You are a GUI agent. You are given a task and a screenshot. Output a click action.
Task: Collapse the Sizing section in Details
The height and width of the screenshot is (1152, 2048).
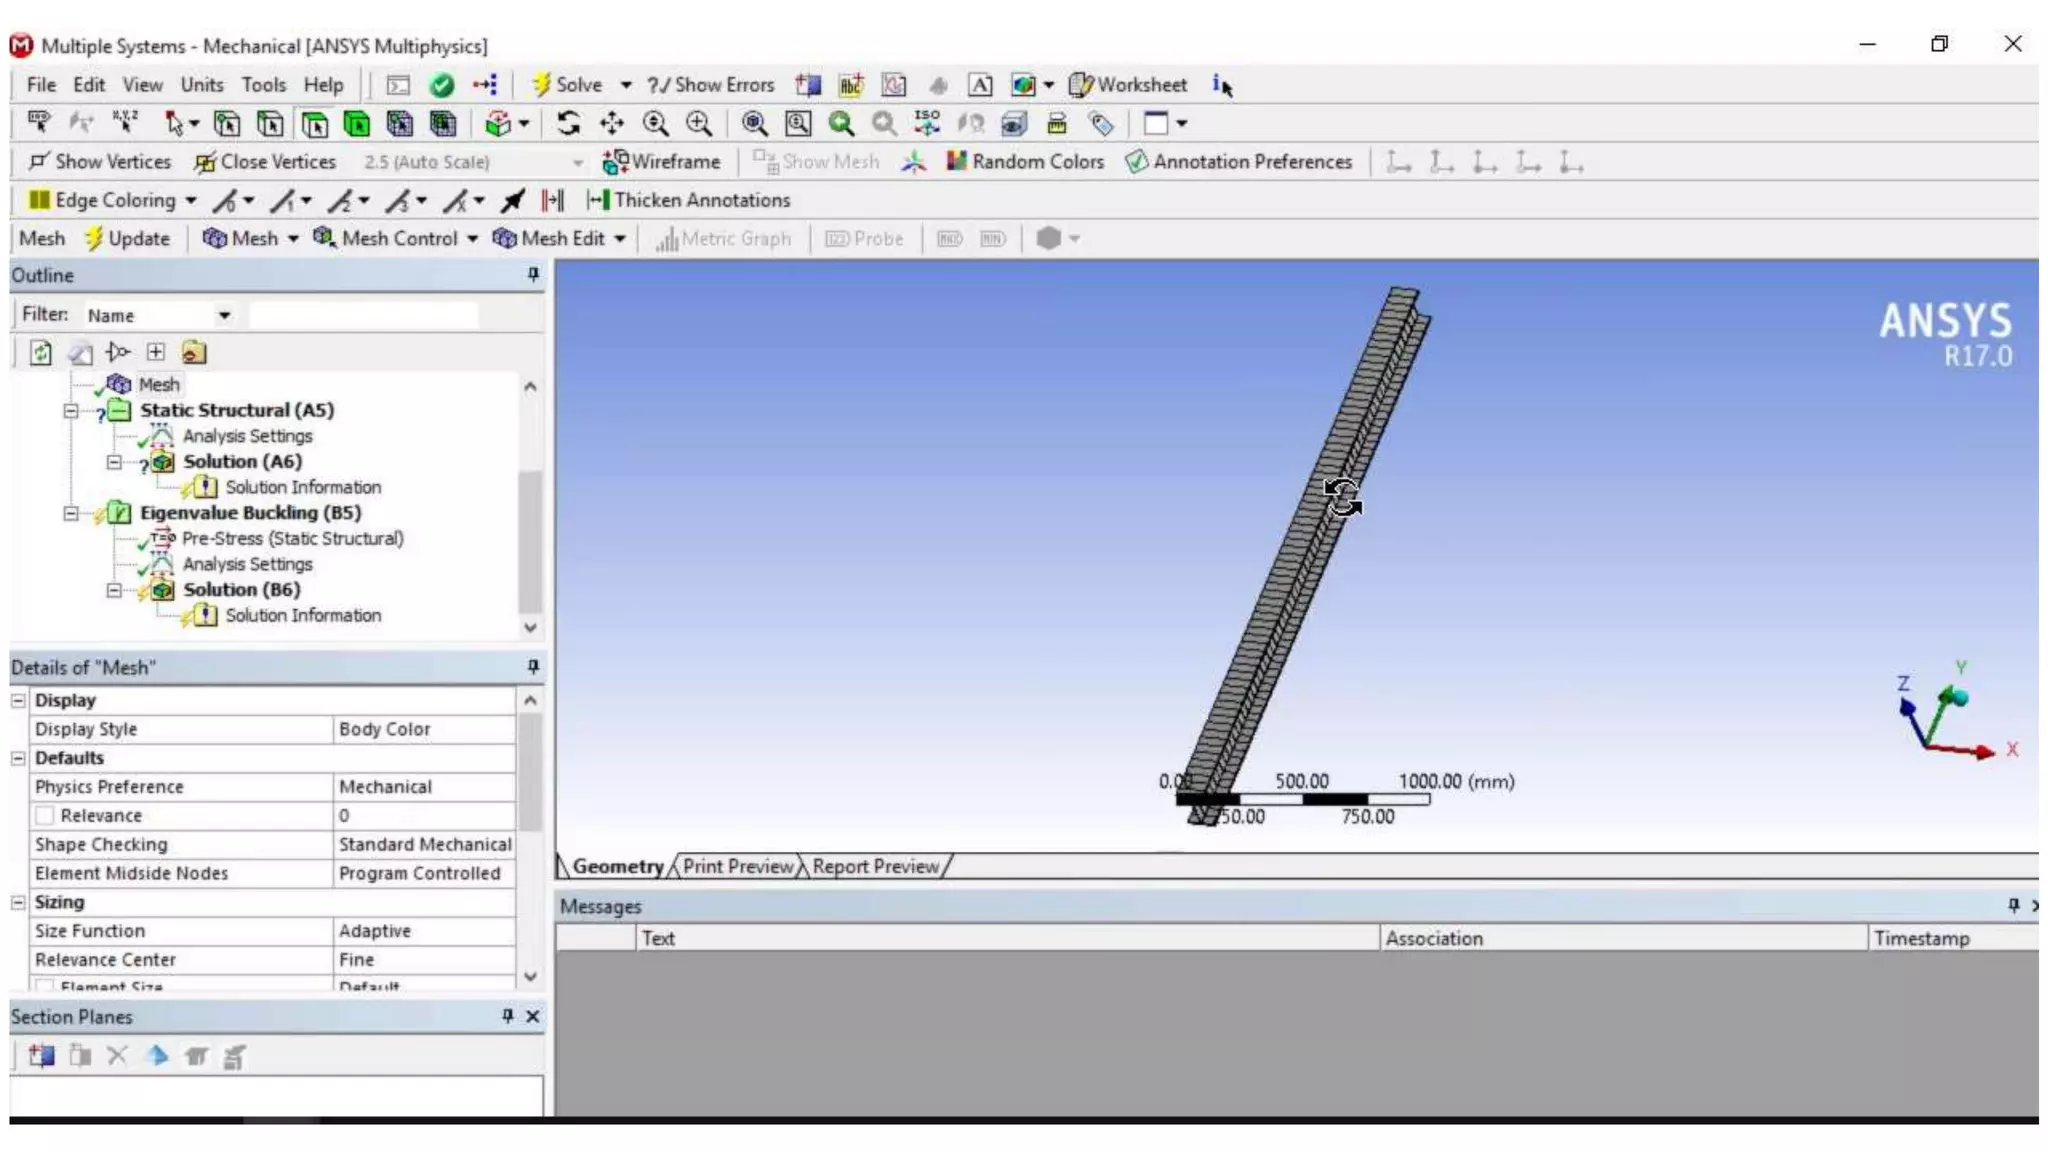point(18,902)
